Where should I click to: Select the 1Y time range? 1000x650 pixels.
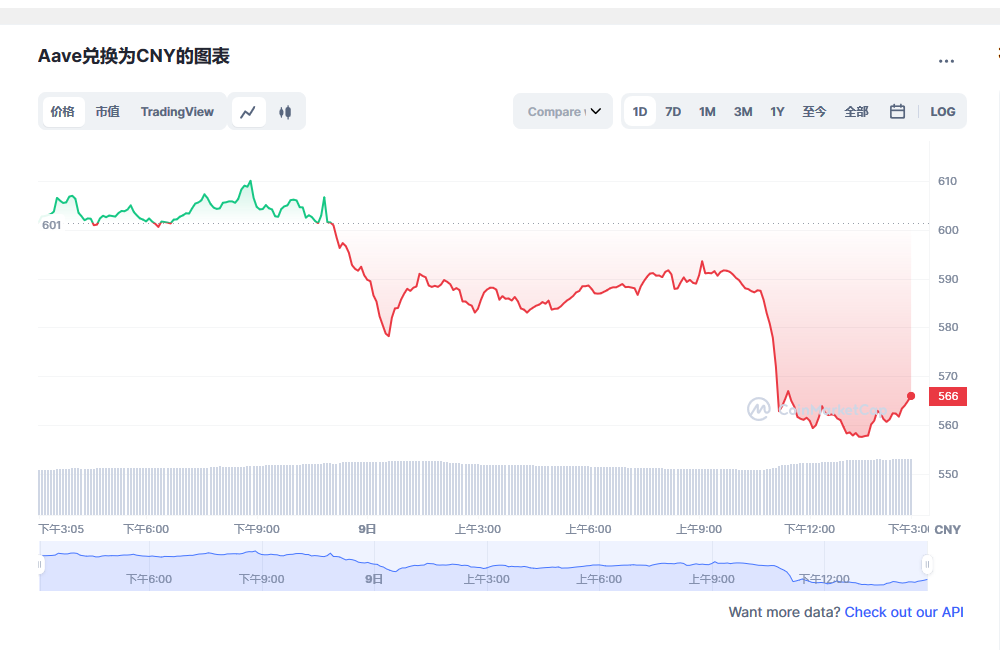(x=777, y=112)
